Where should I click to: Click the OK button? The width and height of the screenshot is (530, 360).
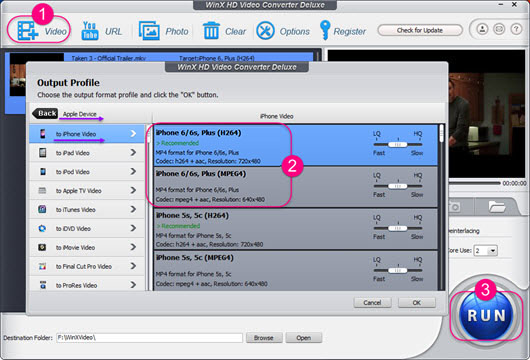417,303
